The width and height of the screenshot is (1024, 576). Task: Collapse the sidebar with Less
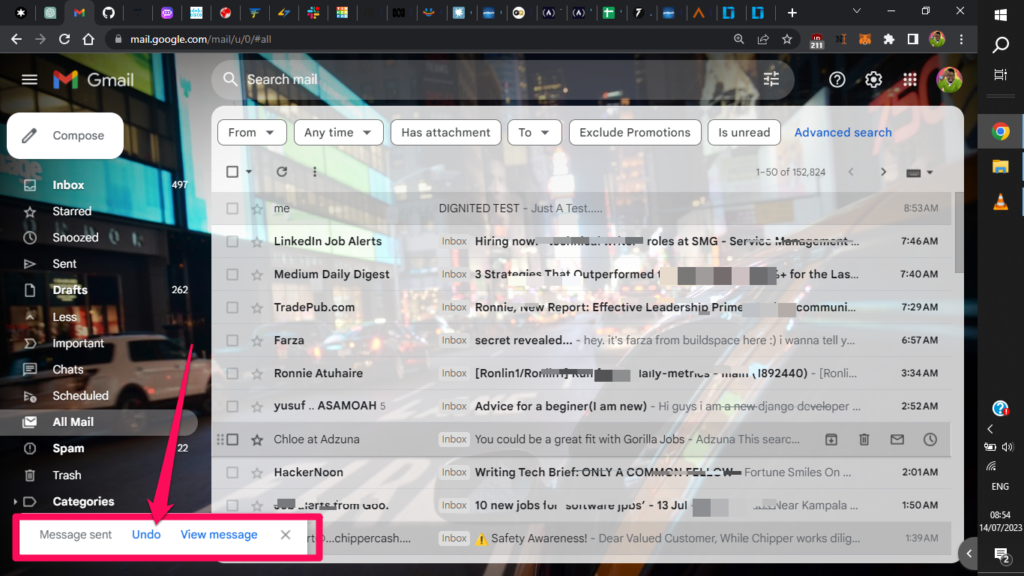click(x=64, y=317)
